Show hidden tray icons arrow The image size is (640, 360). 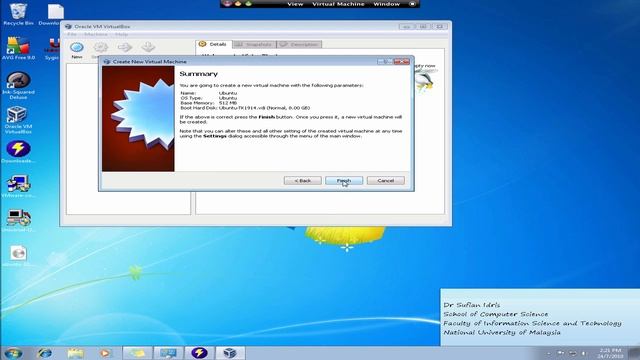coord(549,353)
